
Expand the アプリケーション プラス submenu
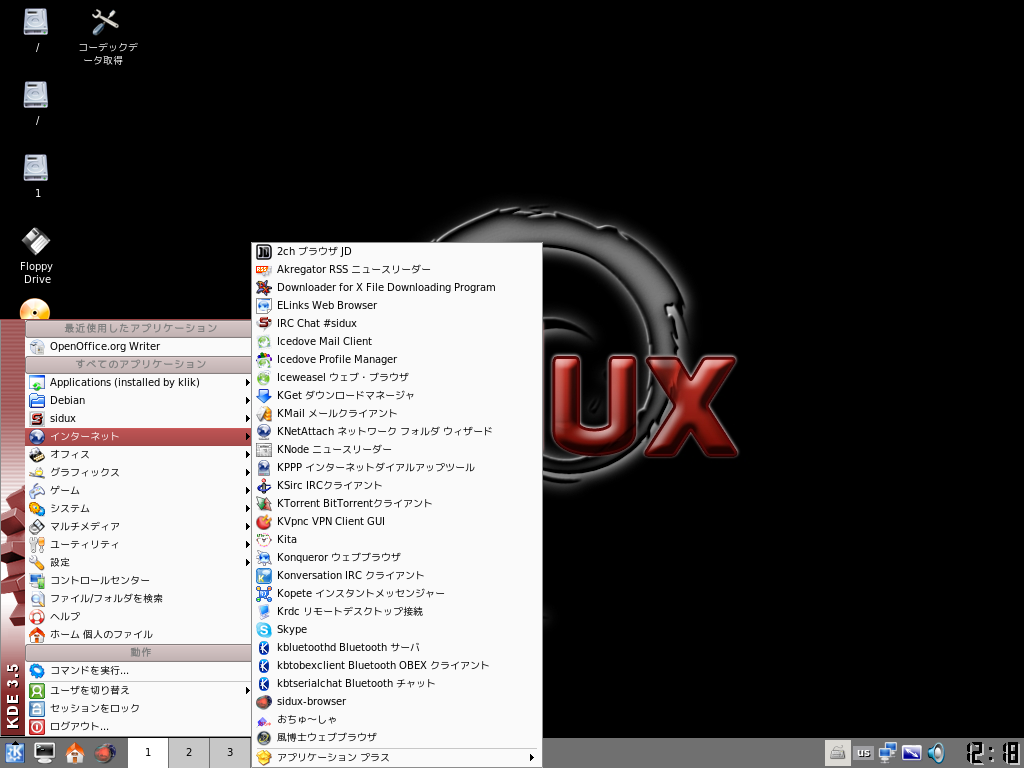[396, 758]
